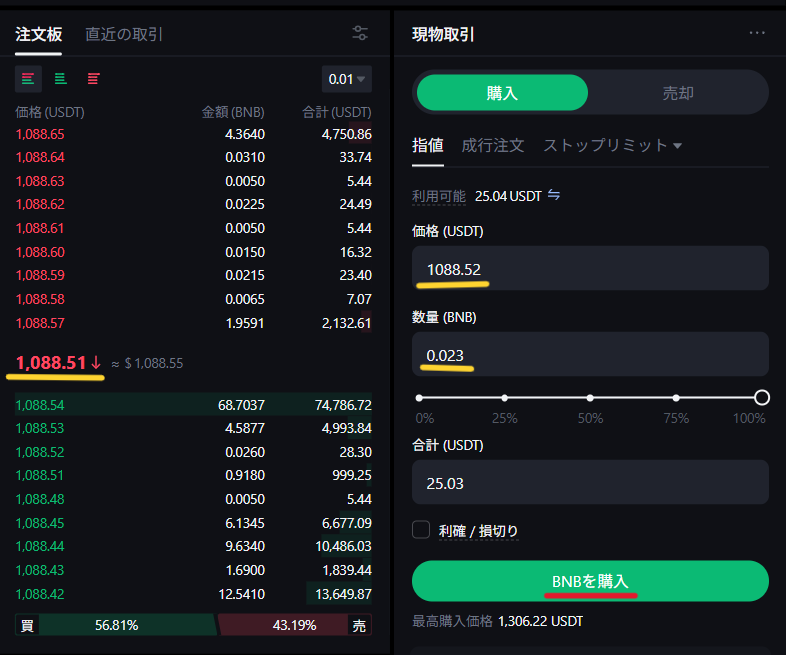Click the 価格 (USDT) price input field
This screenshot has height=655, width=786.
click(x=590, y=269)
